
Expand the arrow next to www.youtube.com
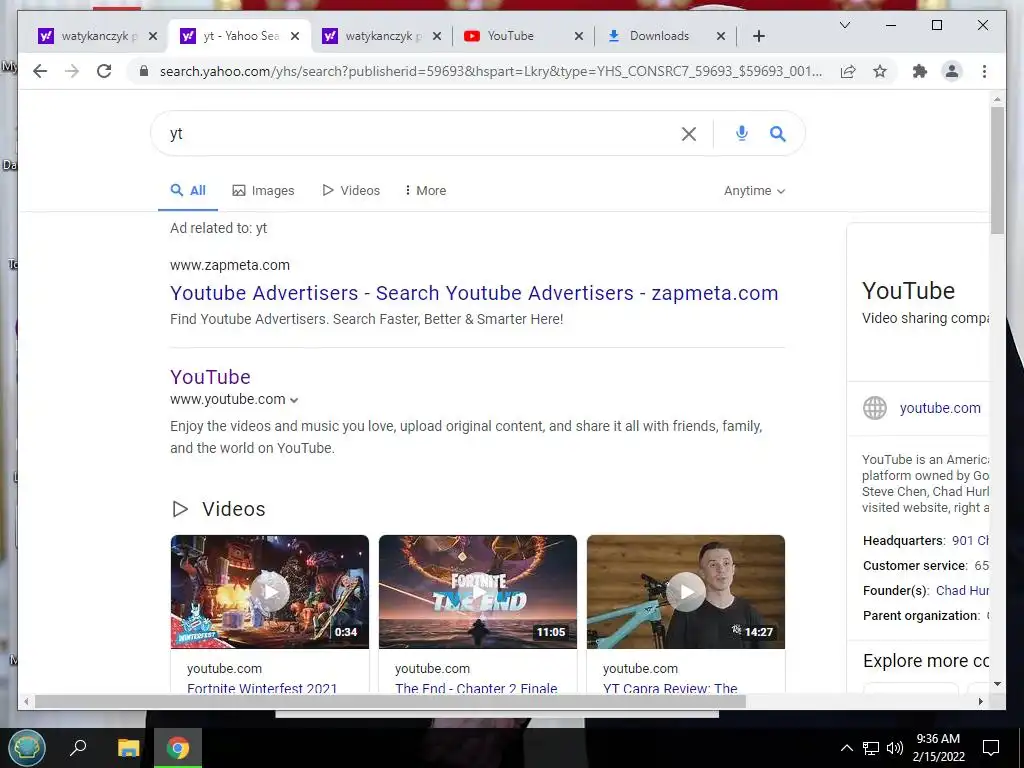click(x=294, y=400)
